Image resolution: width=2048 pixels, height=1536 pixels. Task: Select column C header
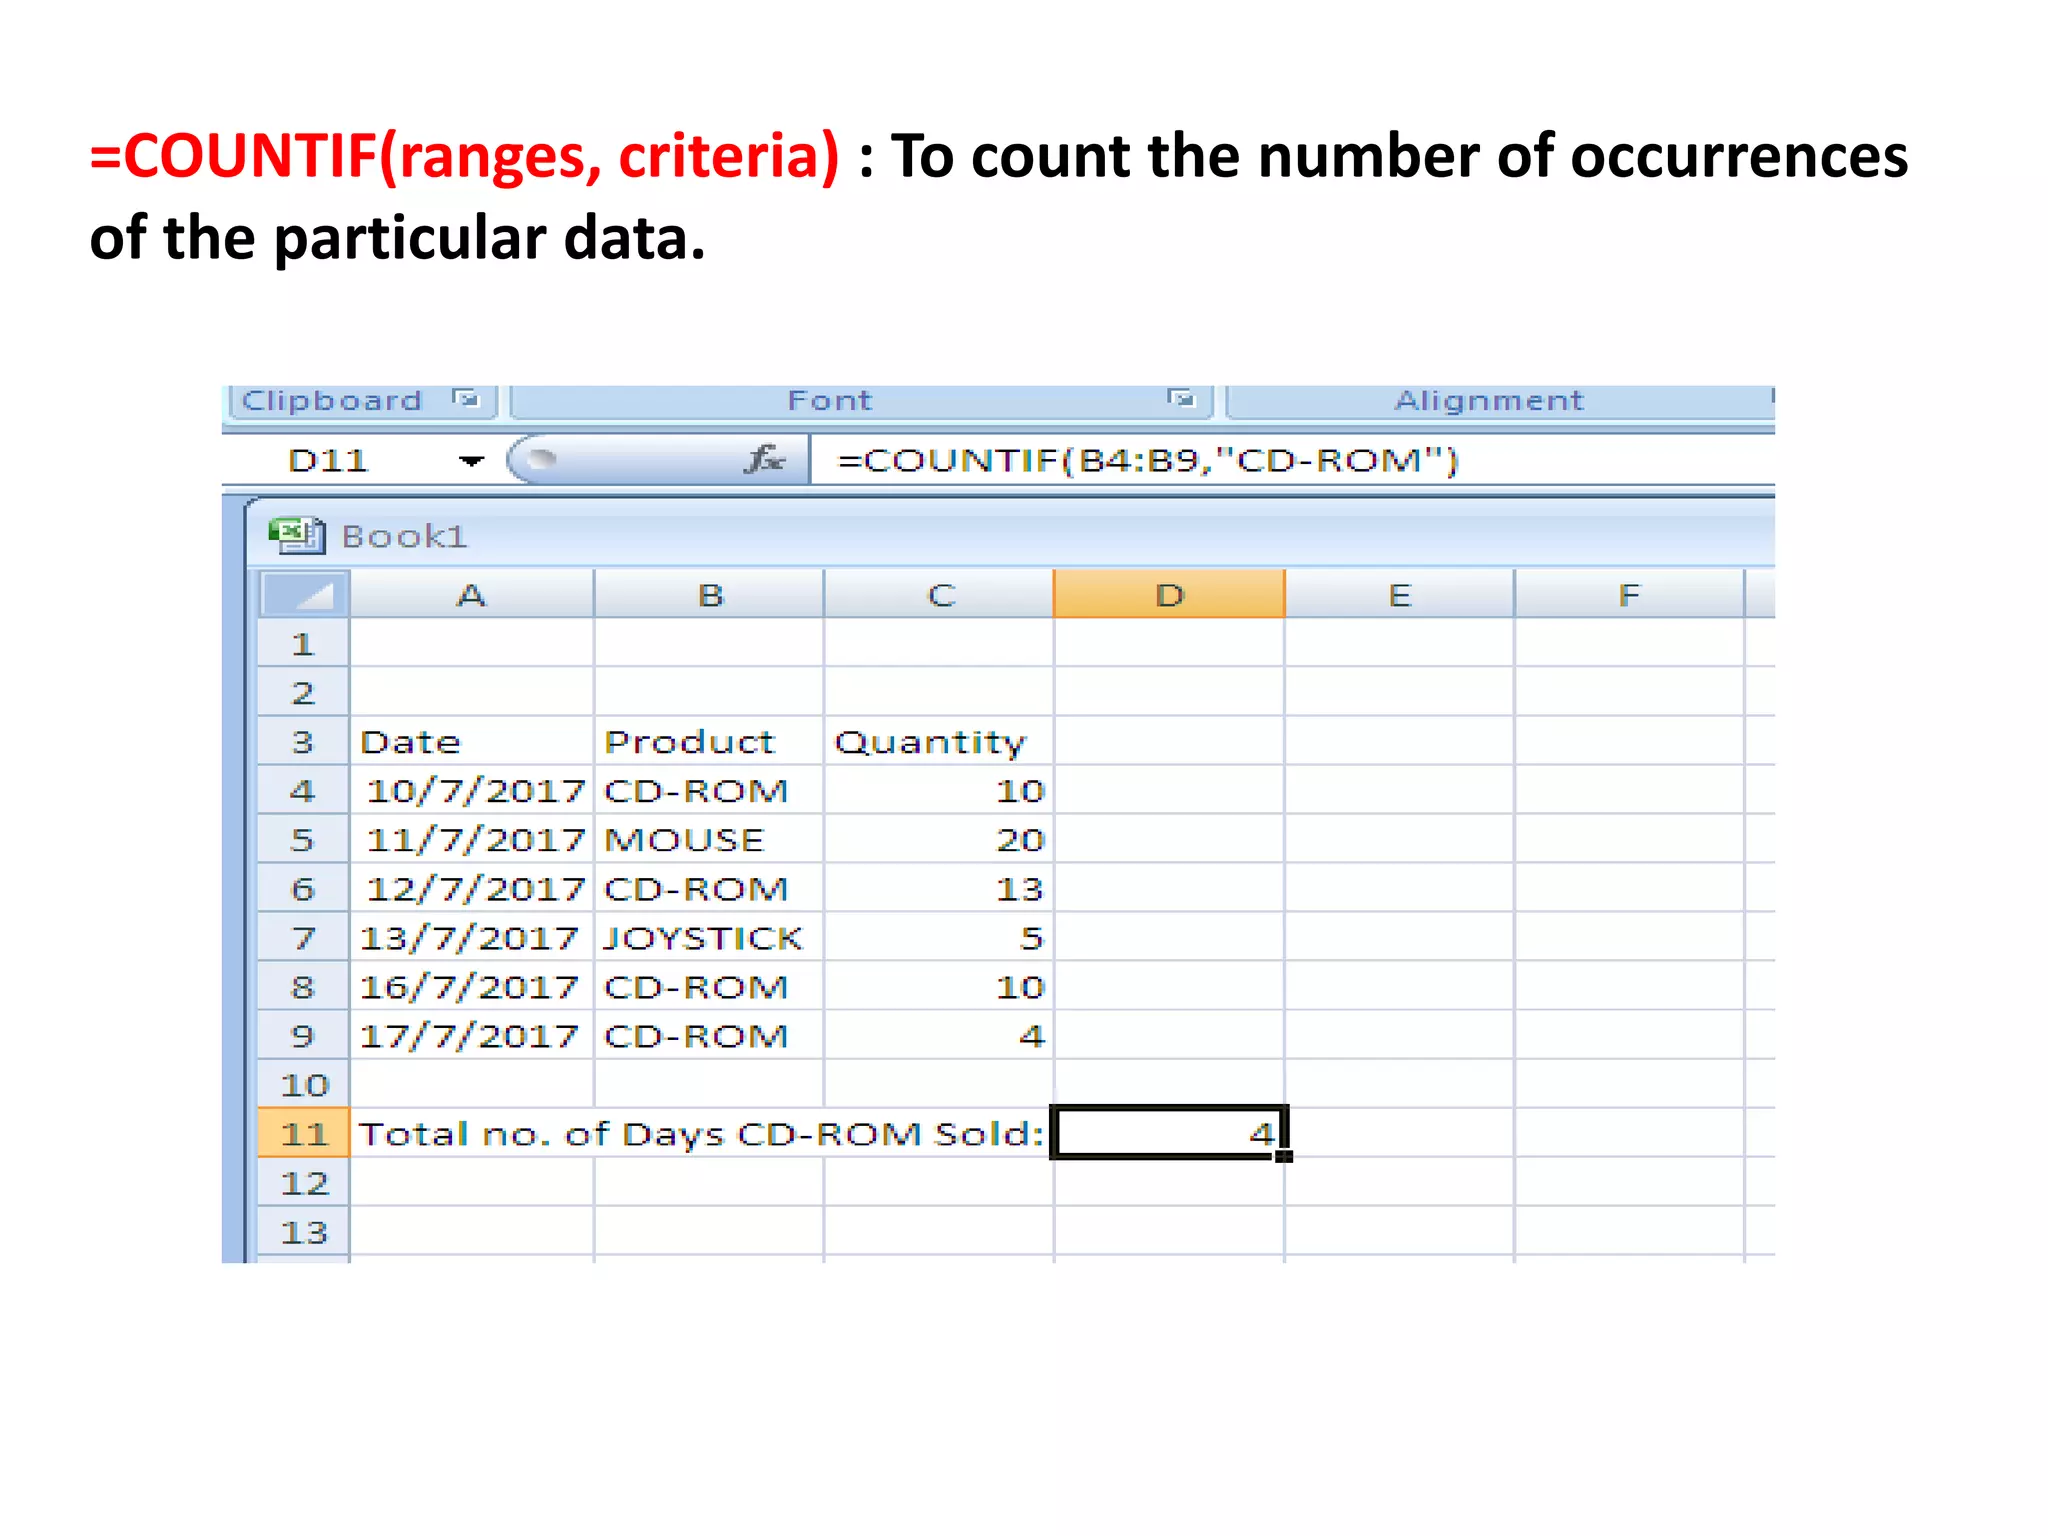coord(939,595)
